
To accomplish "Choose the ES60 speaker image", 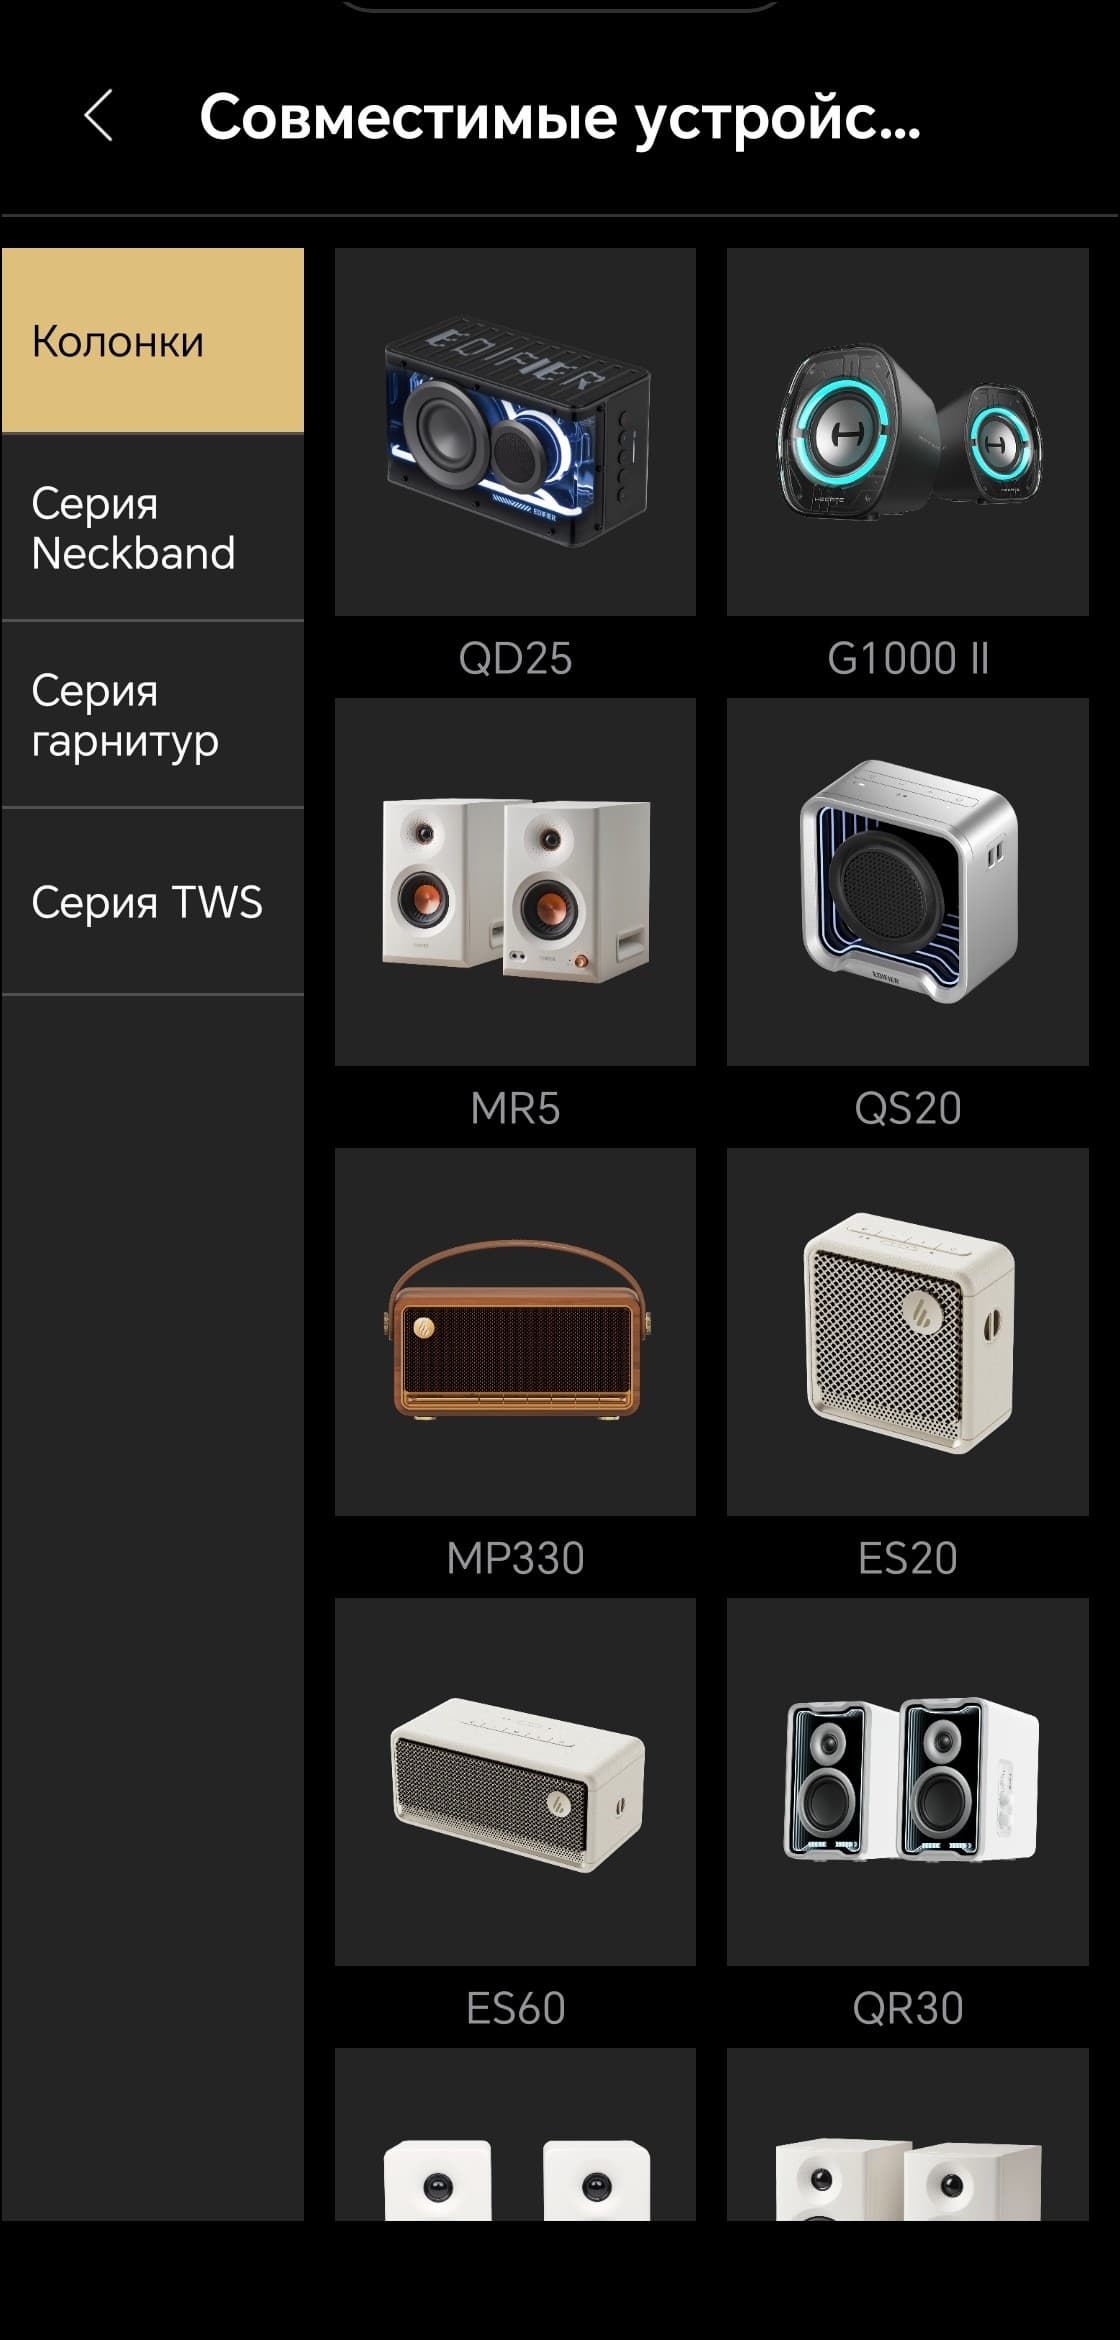I will point(515,1782).
